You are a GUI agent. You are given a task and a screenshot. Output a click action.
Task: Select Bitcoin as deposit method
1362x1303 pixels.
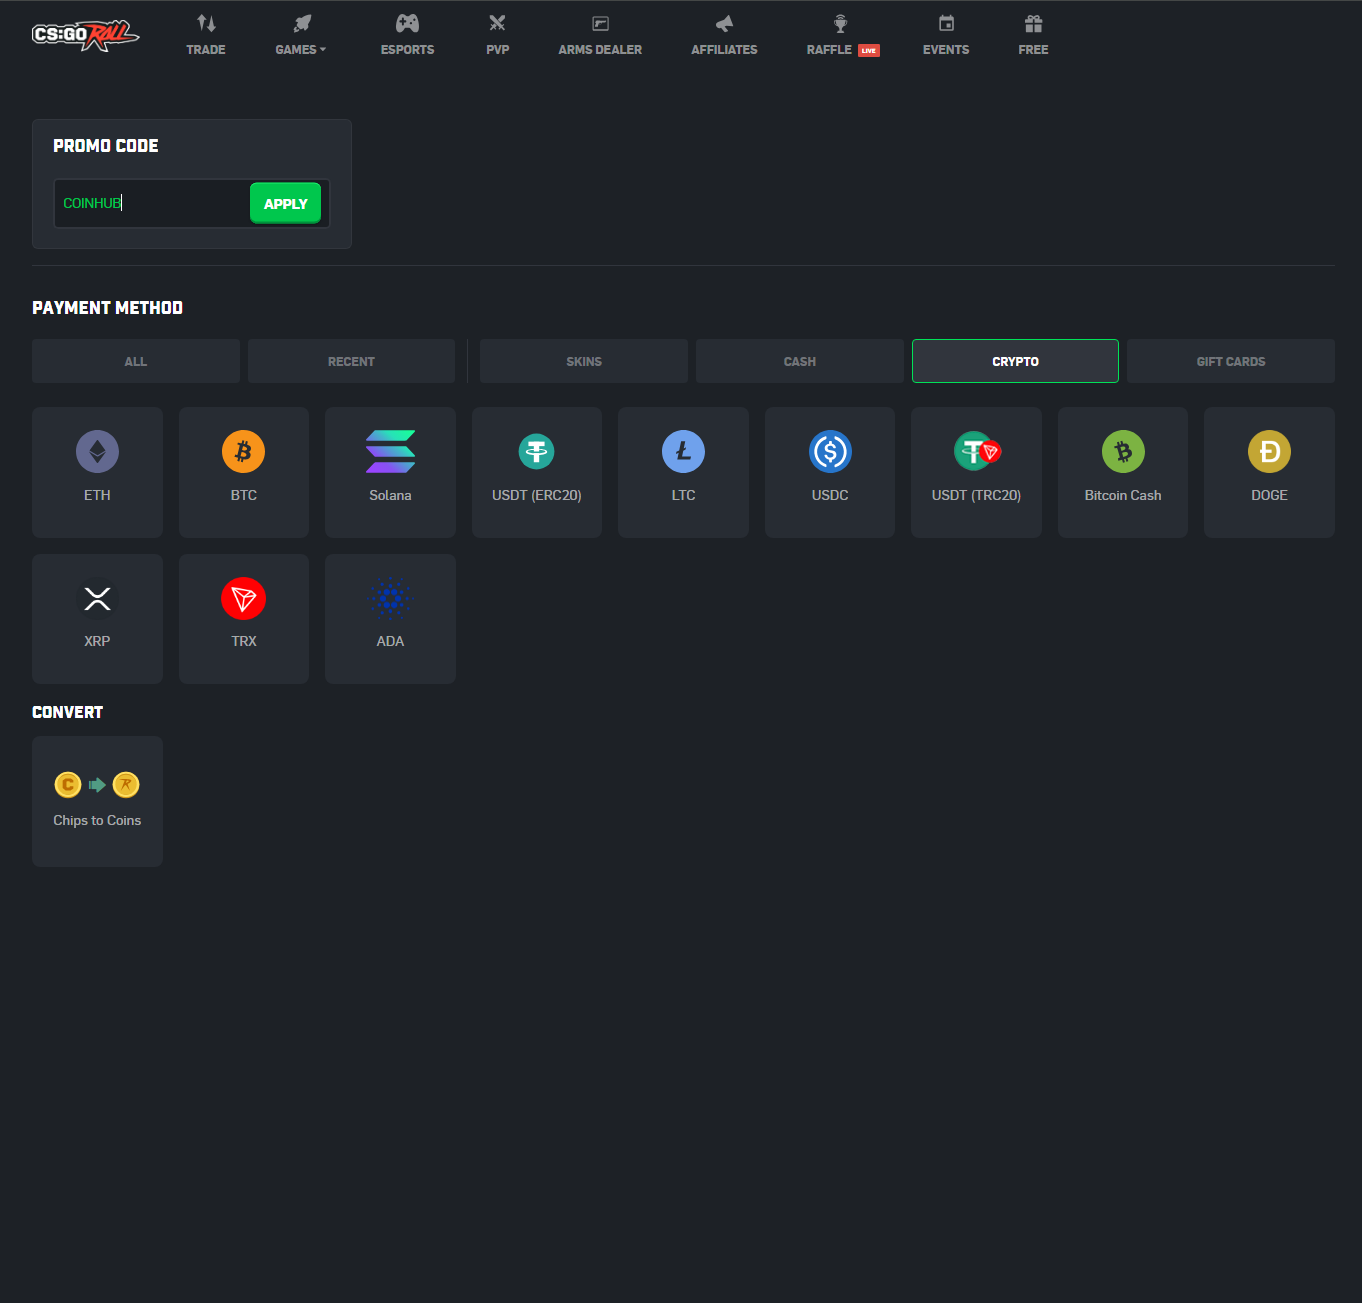click(243, 472)
